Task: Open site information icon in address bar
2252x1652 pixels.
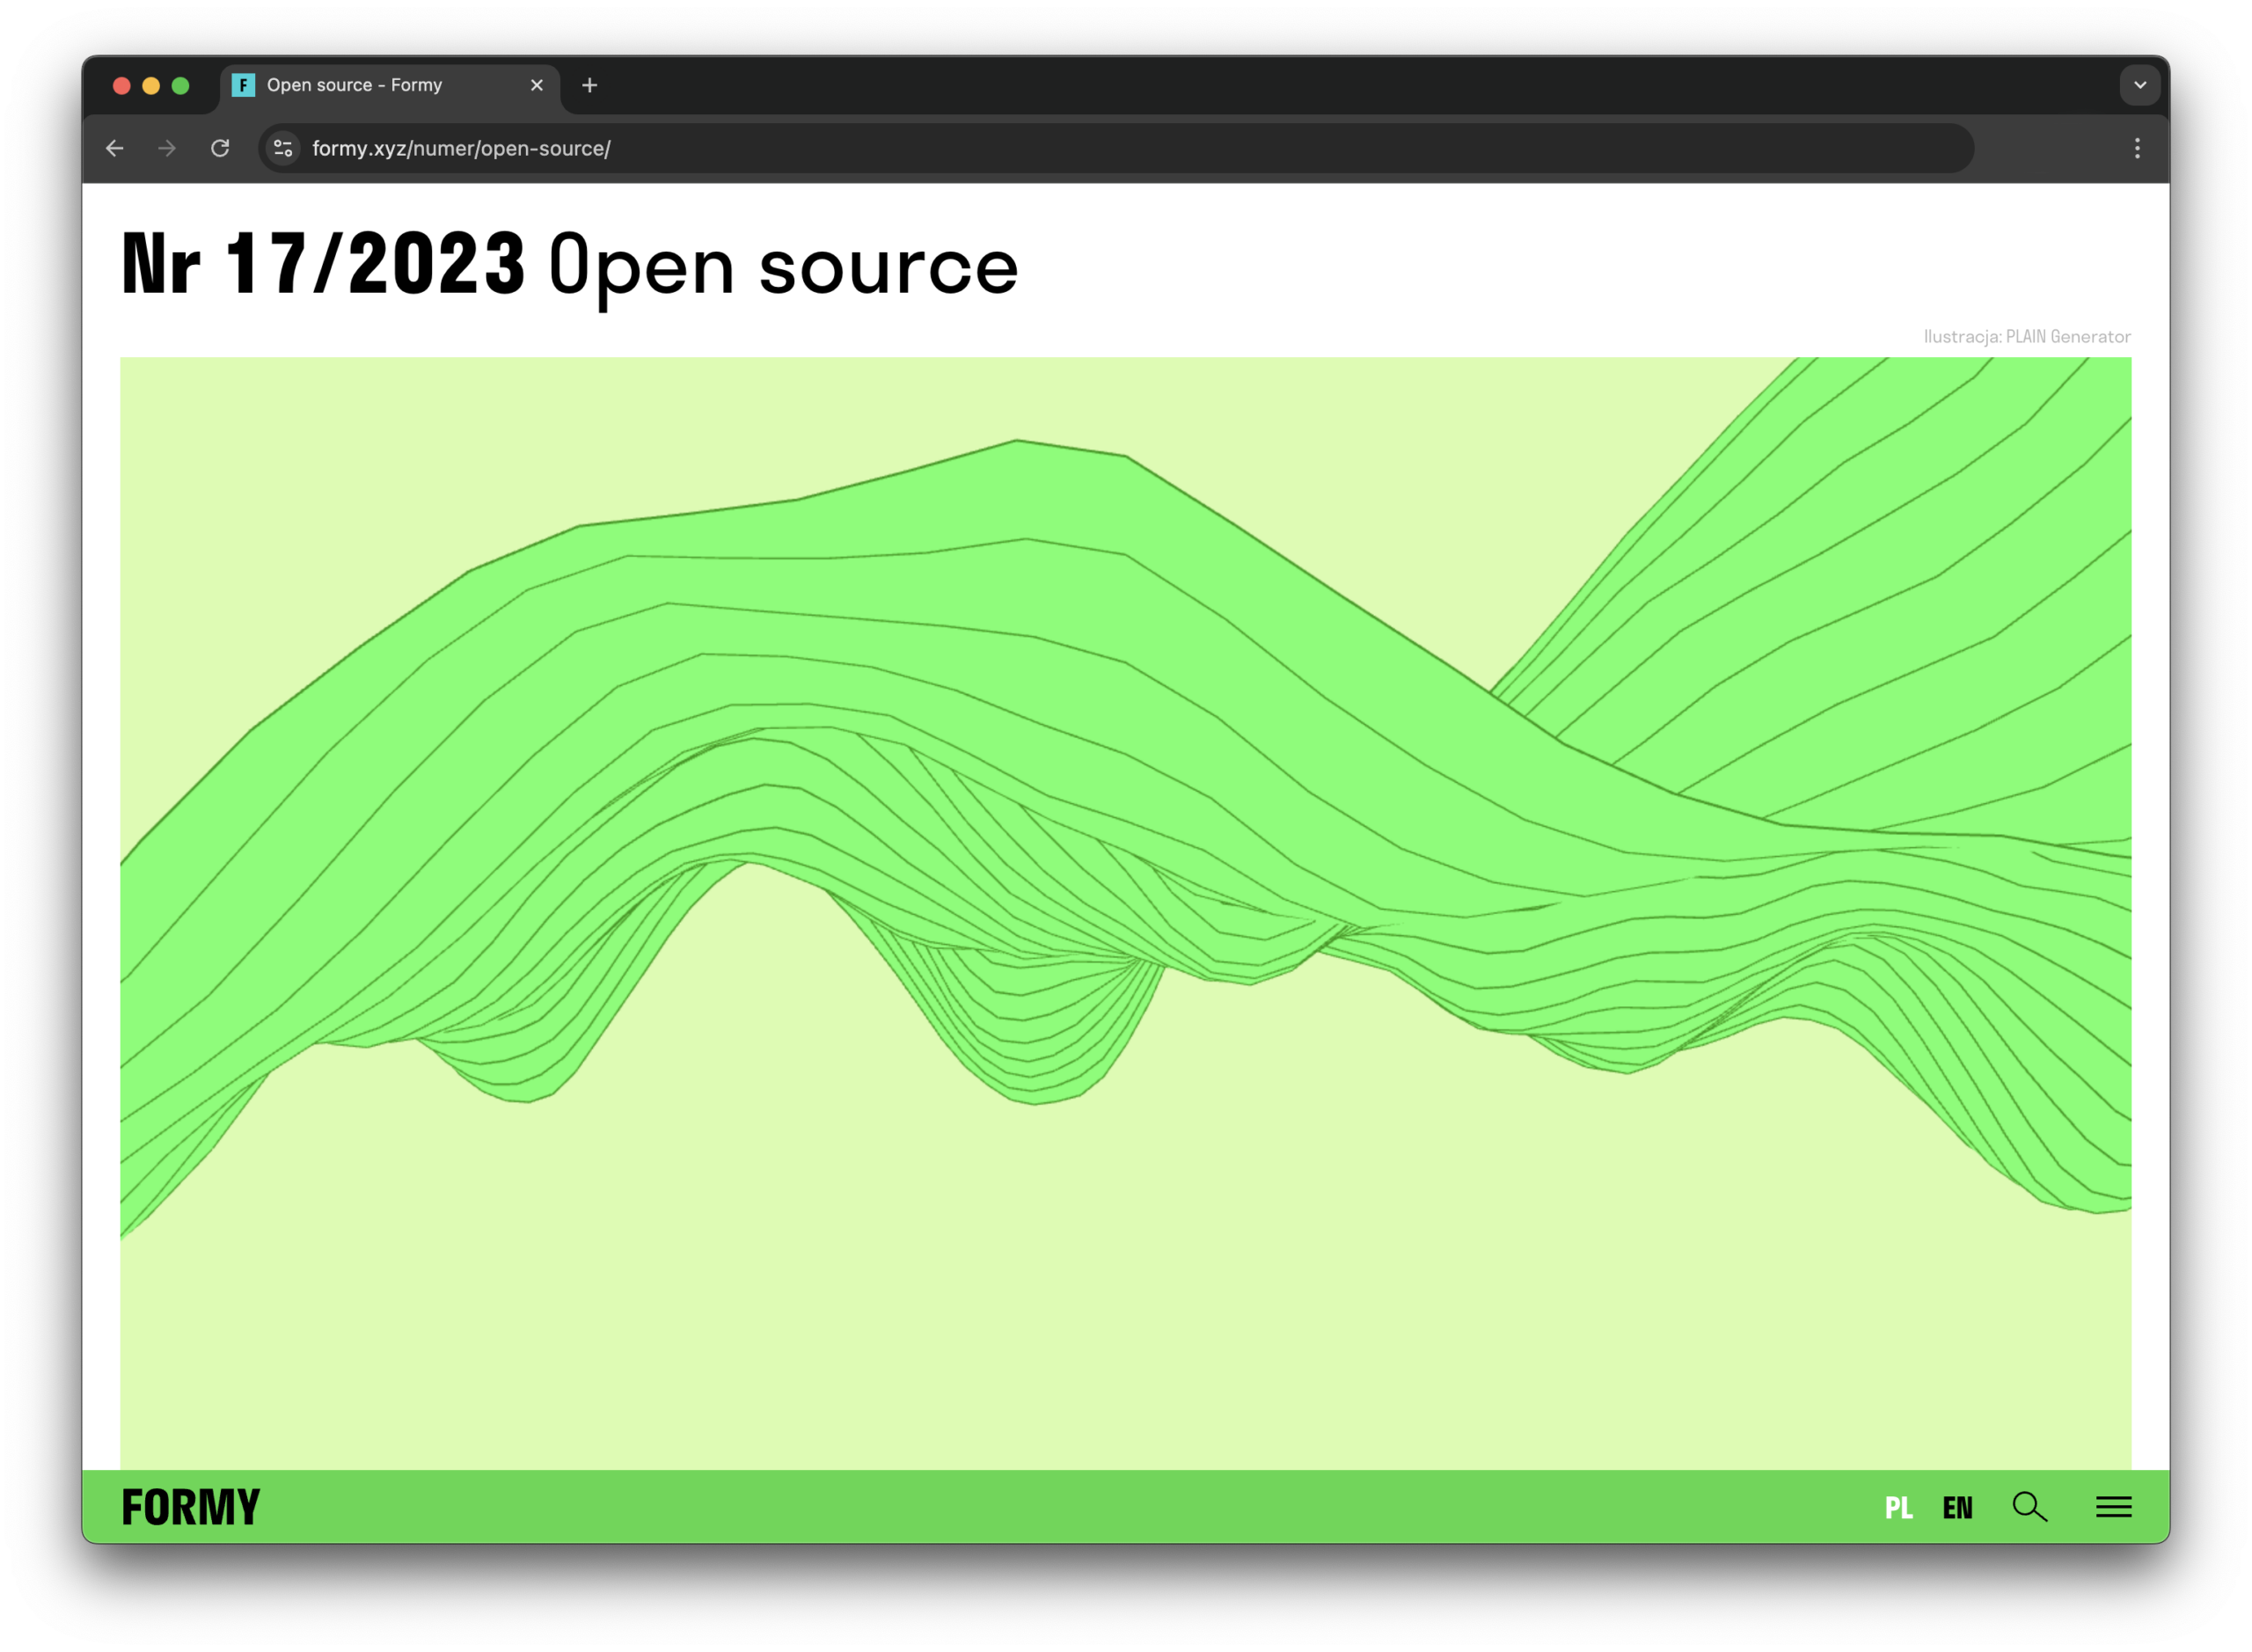Action: tap(283, 148)
